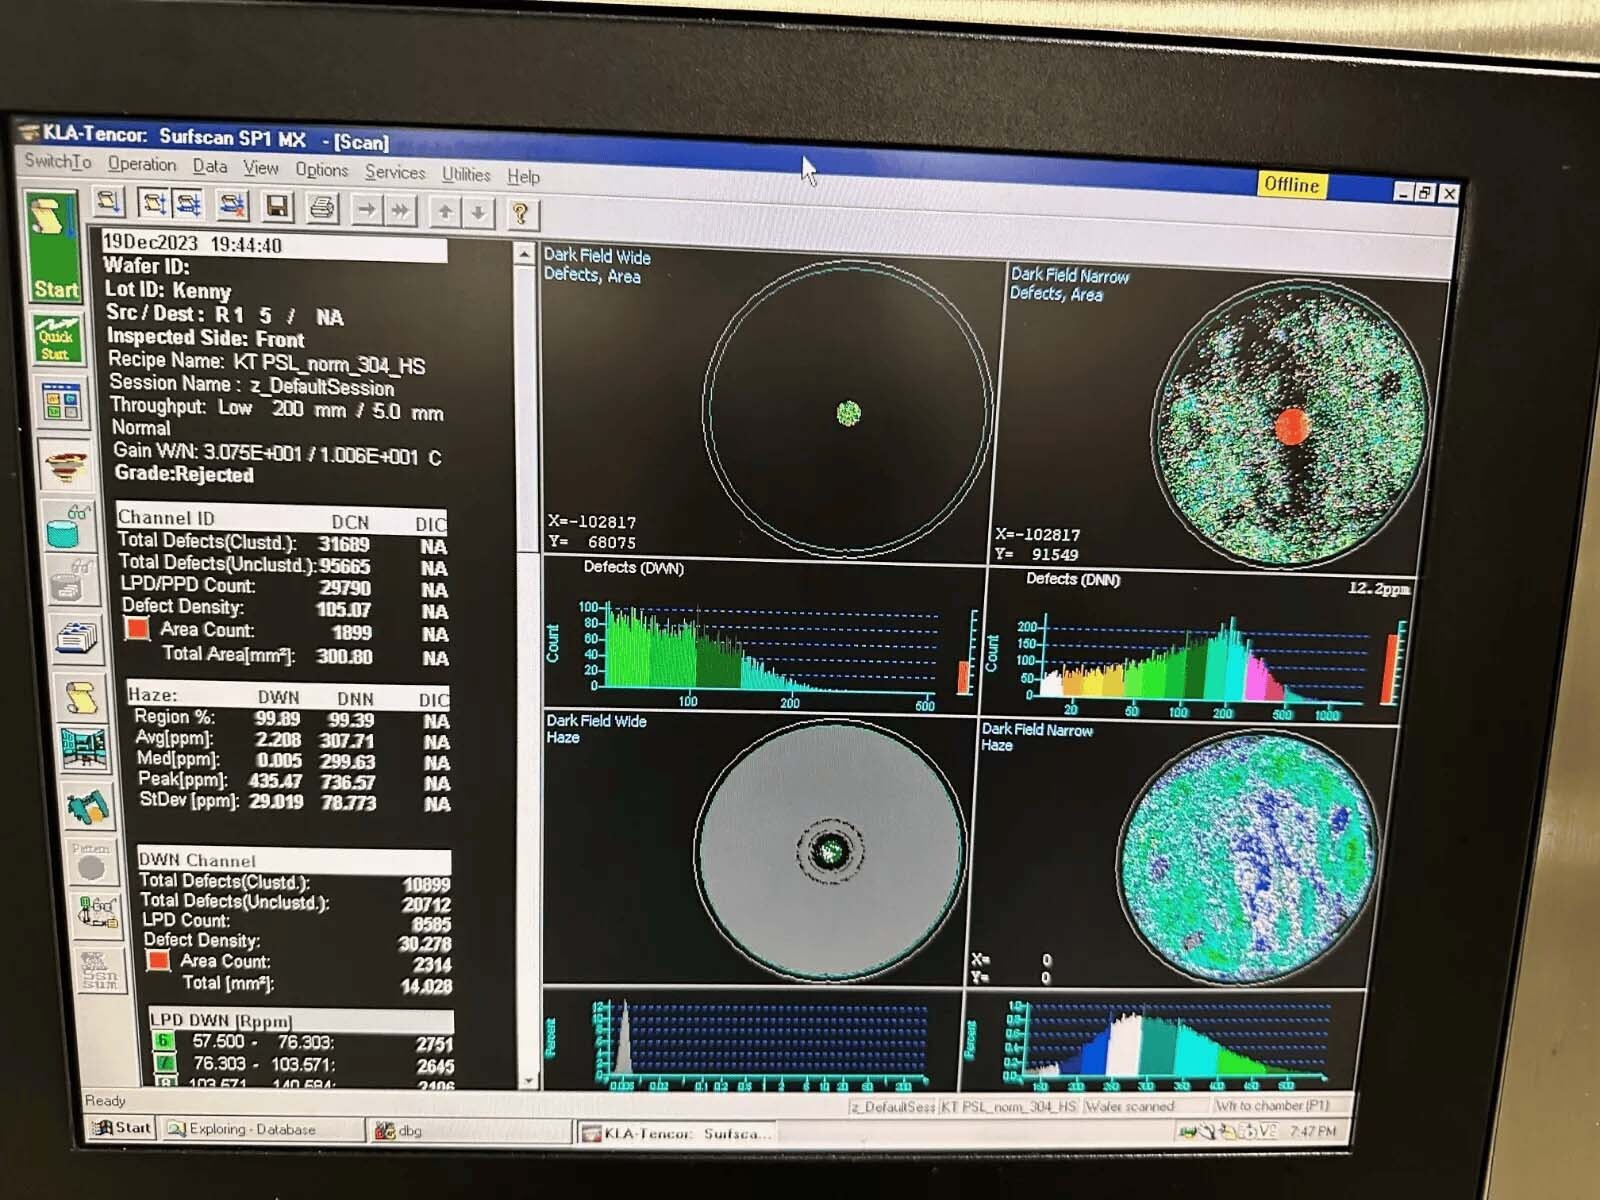Open the Utilities menu

[466, 174]
